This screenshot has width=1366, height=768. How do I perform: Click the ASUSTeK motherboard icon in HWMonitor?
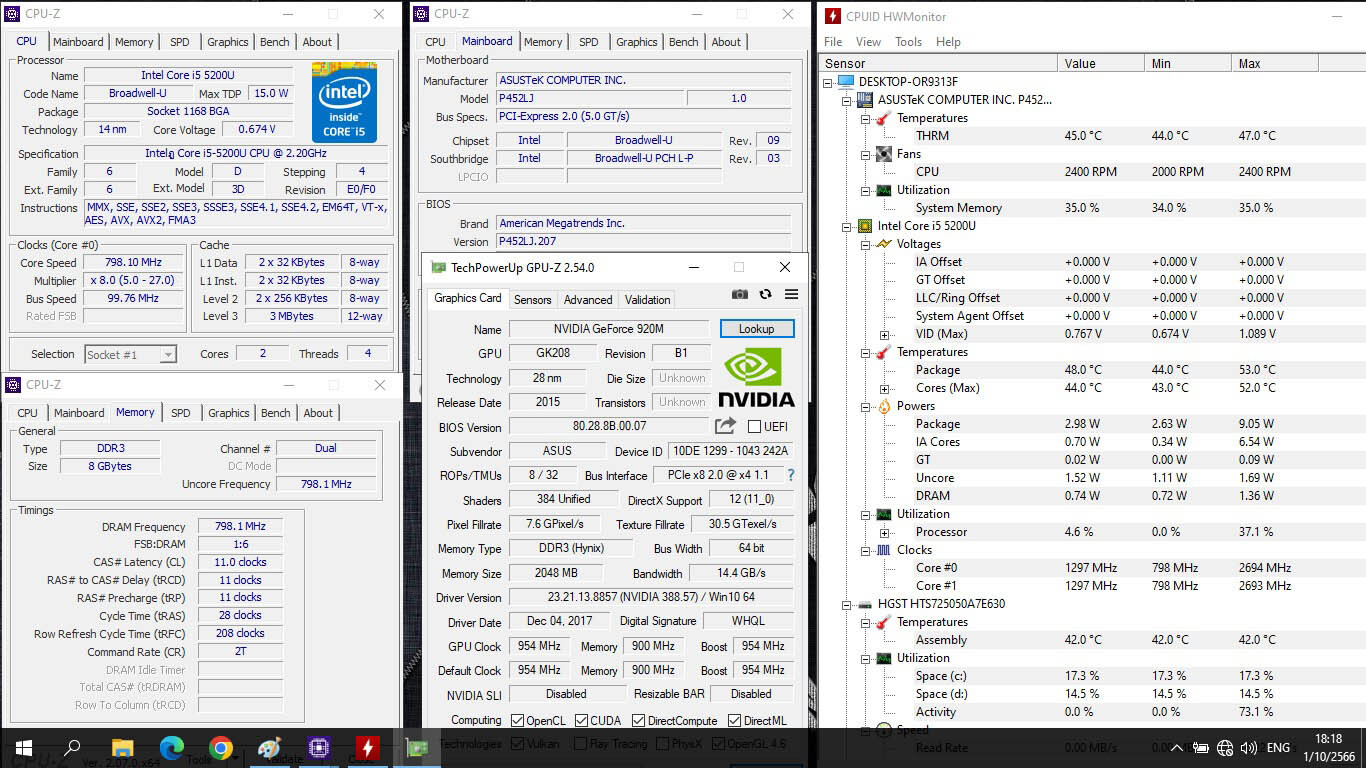[x=864, y=99]
